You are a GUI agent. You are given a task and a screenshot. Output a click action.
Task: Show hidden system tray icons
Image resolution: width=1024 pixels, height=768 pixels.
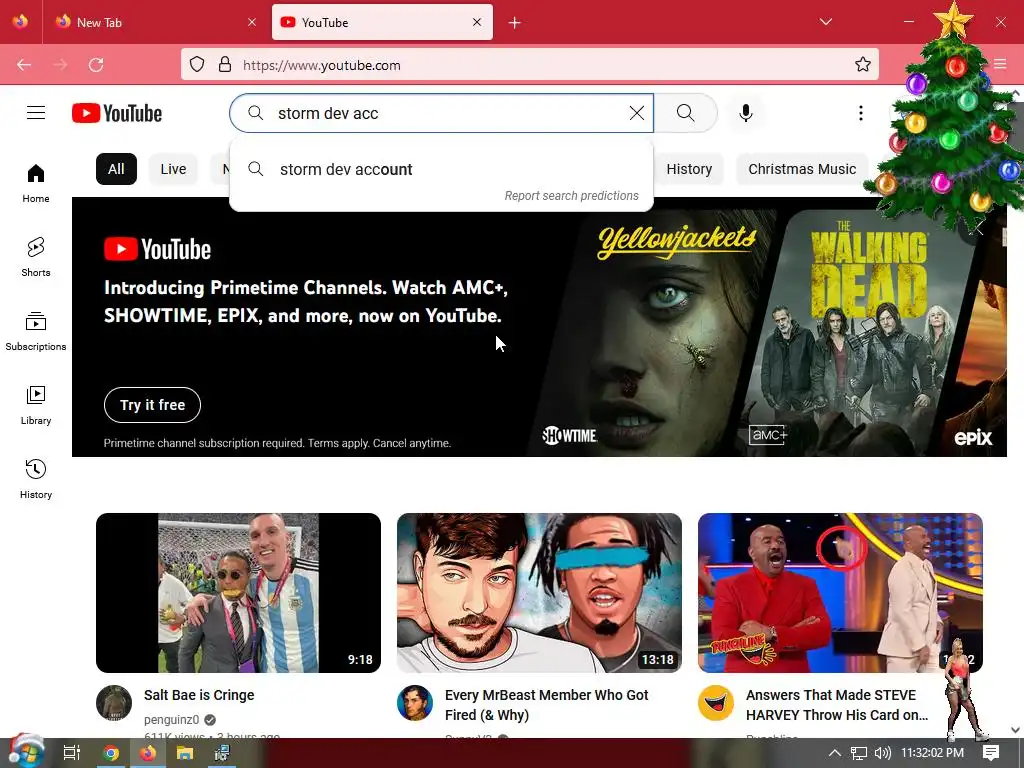(x=835, y=753)
